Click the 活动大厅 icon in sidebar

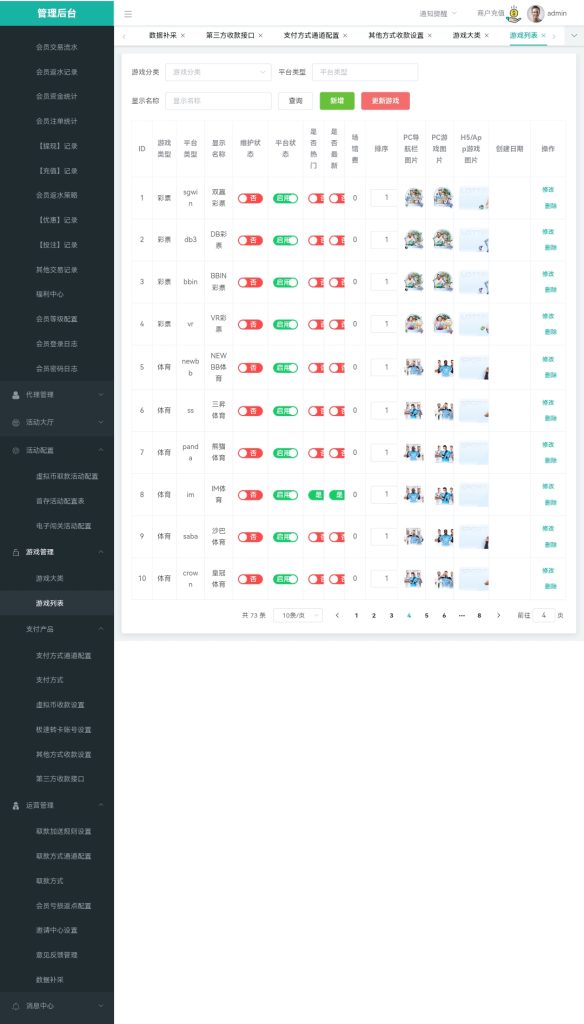(x=16, y=423)
